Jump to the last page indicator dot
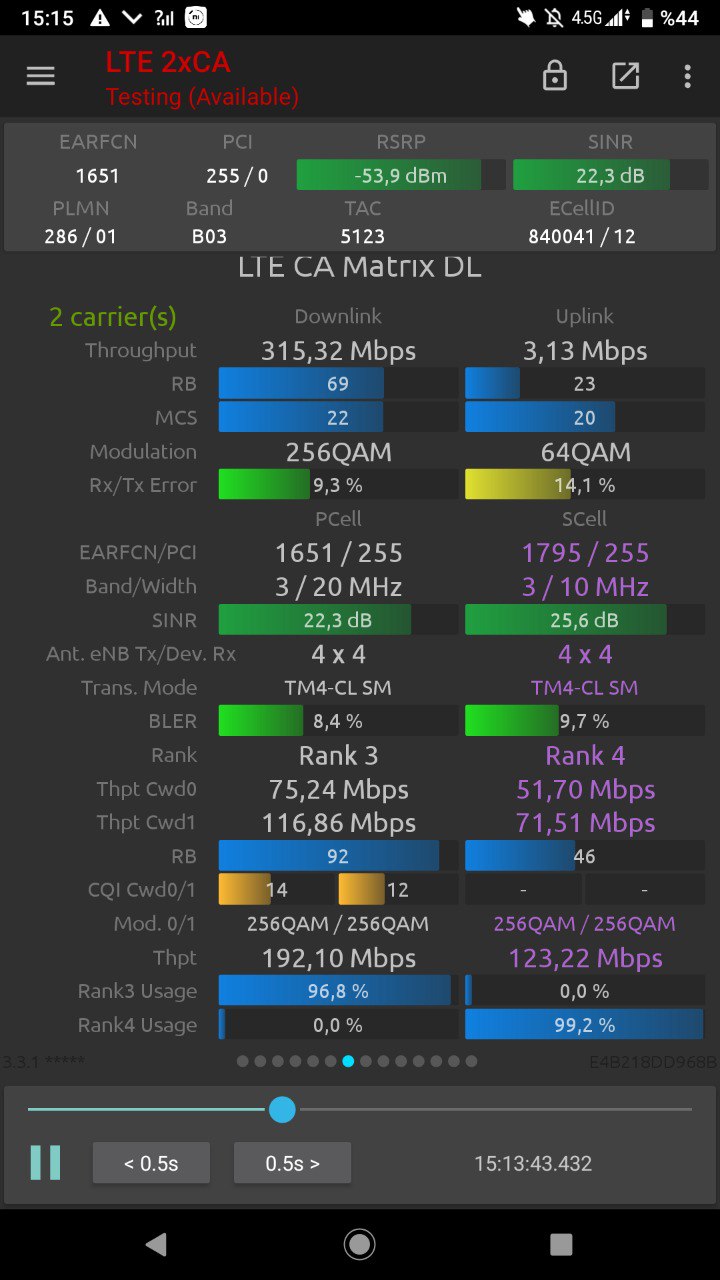This screenshot has width=720, height=1280. tap(471, 1061)
